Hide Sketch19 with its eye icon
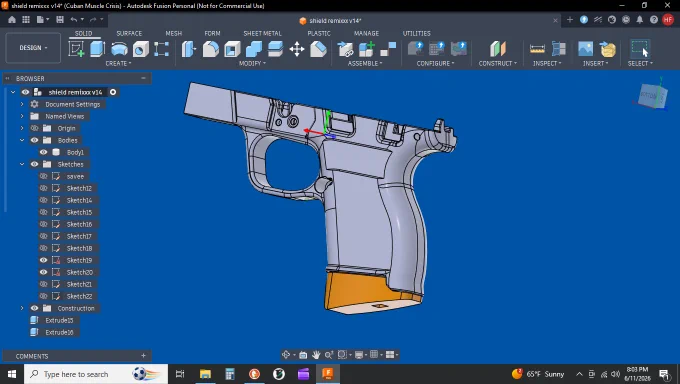This screenshot has width=680, height=384. (43, 260)
